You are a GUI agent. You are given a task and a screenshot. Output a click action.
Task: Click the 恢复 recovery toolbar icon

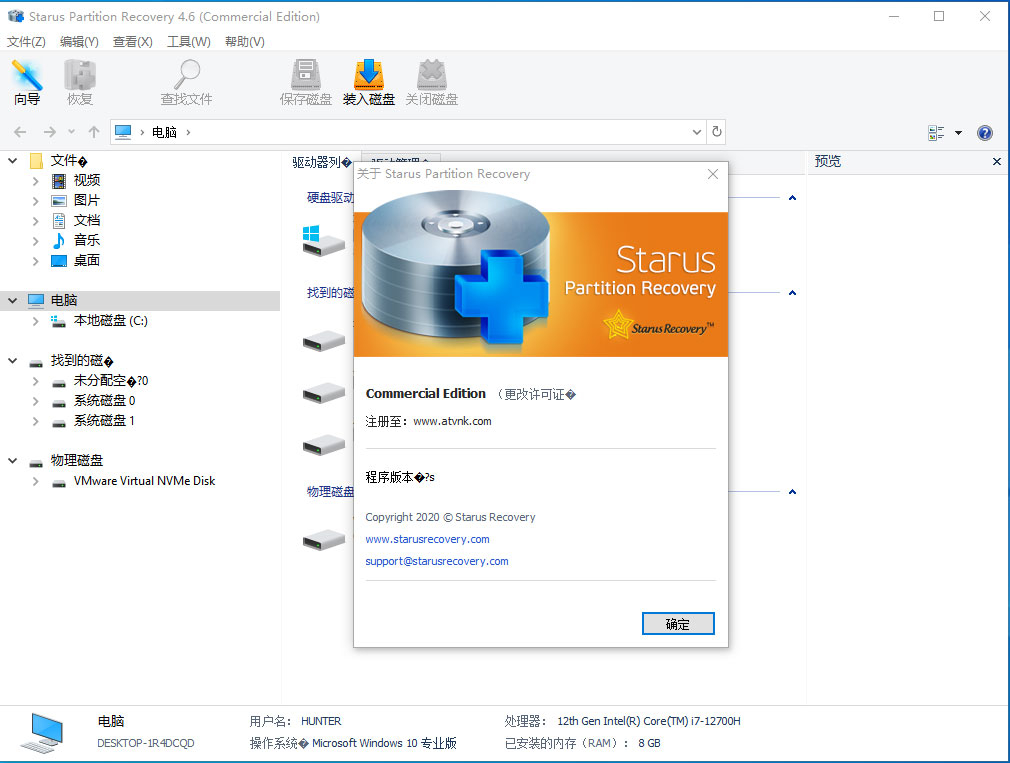80,82
